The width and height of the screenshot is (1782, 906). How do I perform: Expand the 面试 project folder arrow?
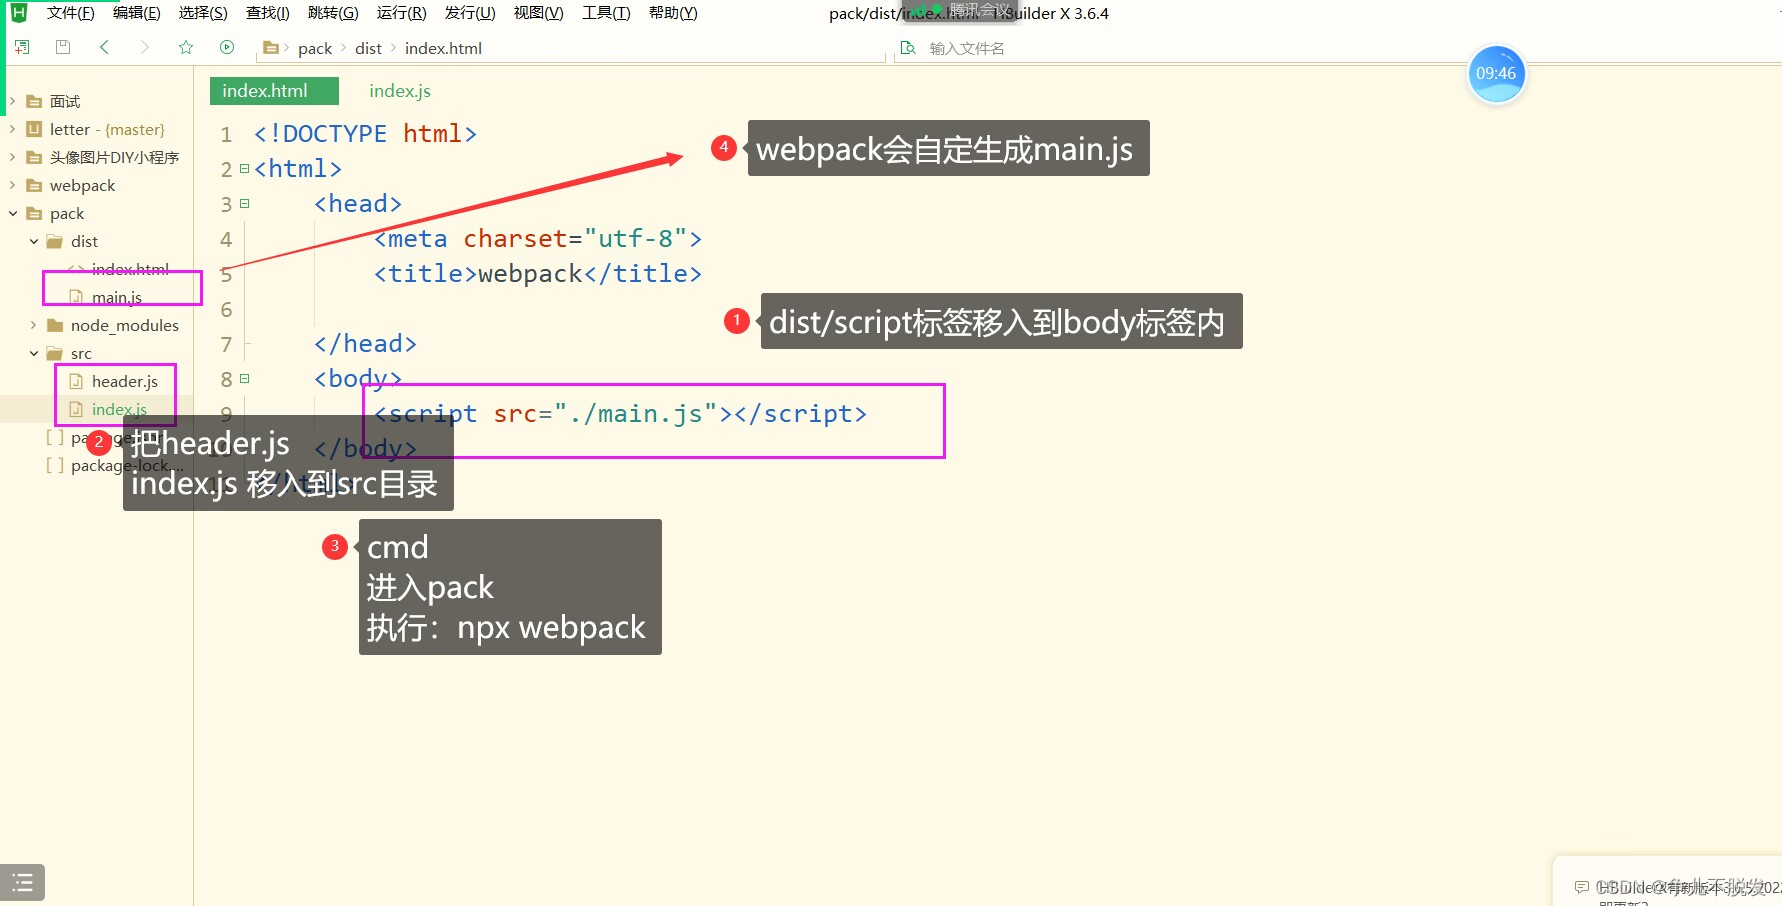12,101
